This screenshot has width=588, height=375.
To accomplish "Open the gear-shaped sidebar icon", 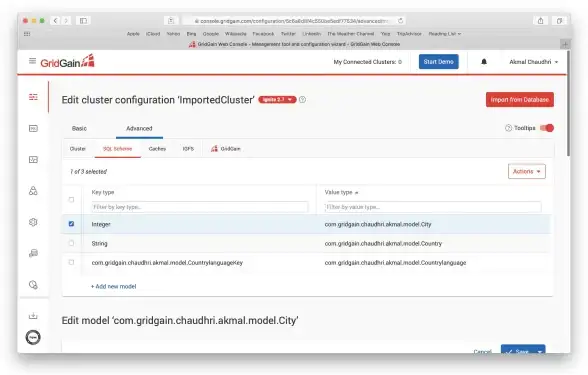I will coord(33,222).
